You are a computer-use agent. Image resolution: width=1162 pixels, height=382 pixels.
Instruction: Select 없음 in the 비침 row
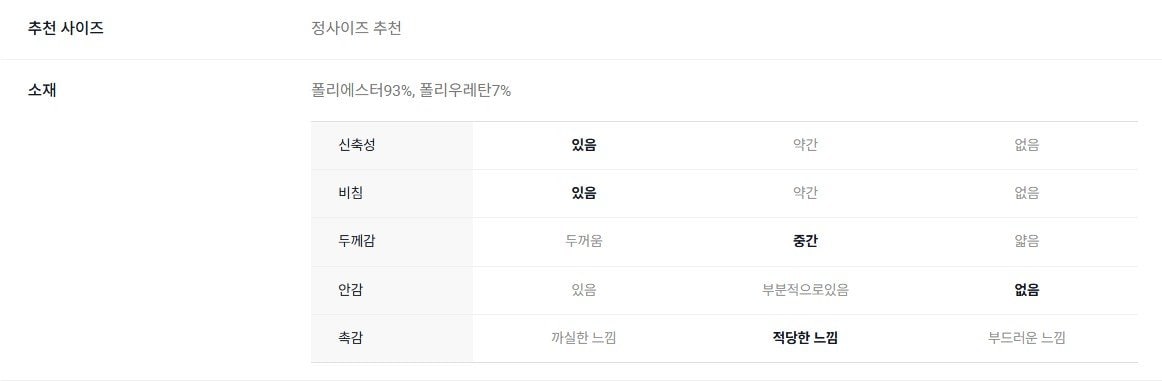[x=1026, y=194]
